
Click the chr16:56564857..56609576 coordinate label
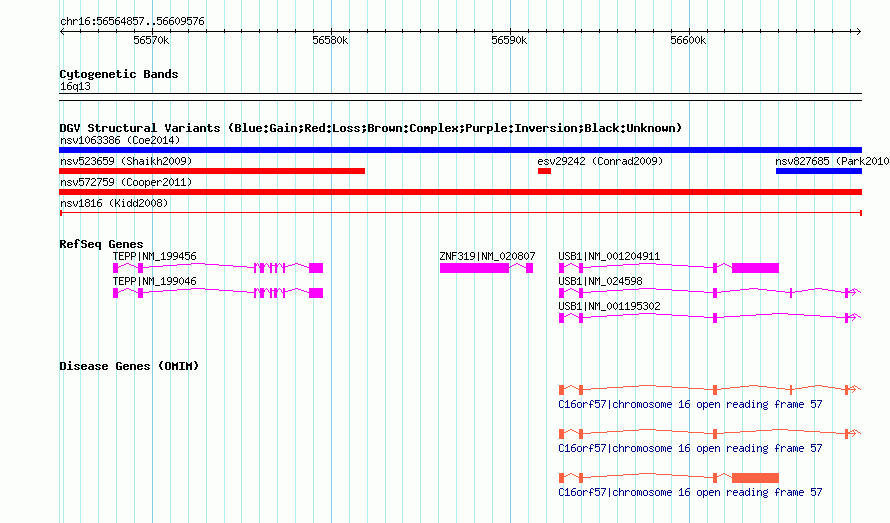132,21
